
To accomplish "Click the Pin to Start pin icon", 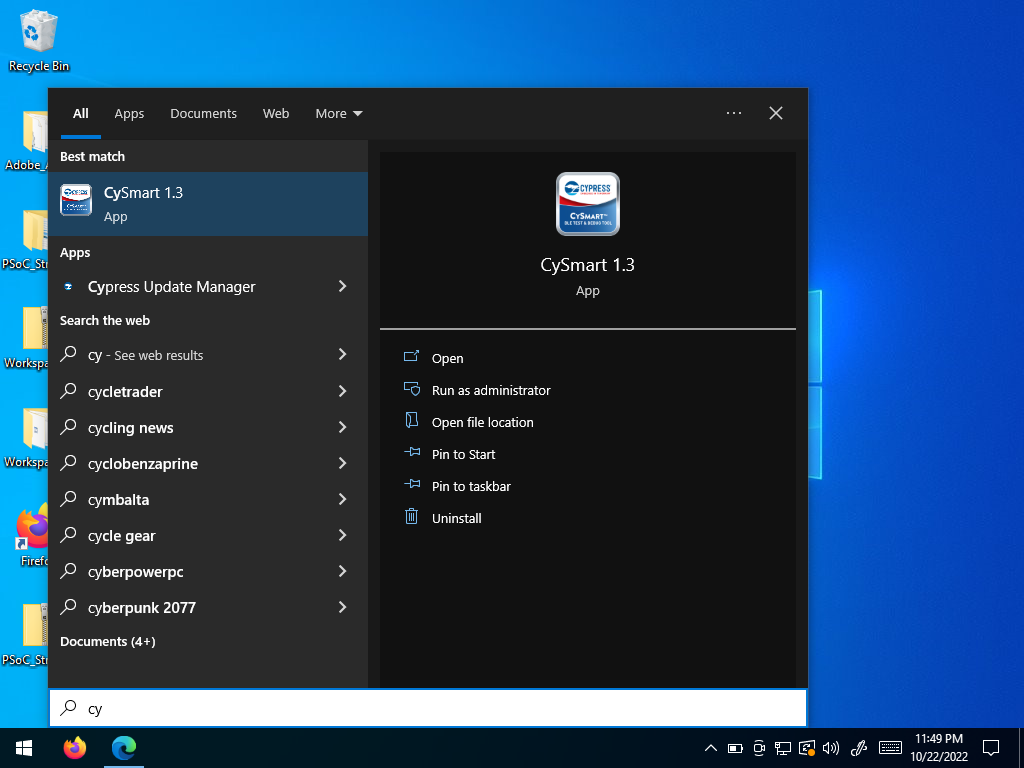I will 411,452.
